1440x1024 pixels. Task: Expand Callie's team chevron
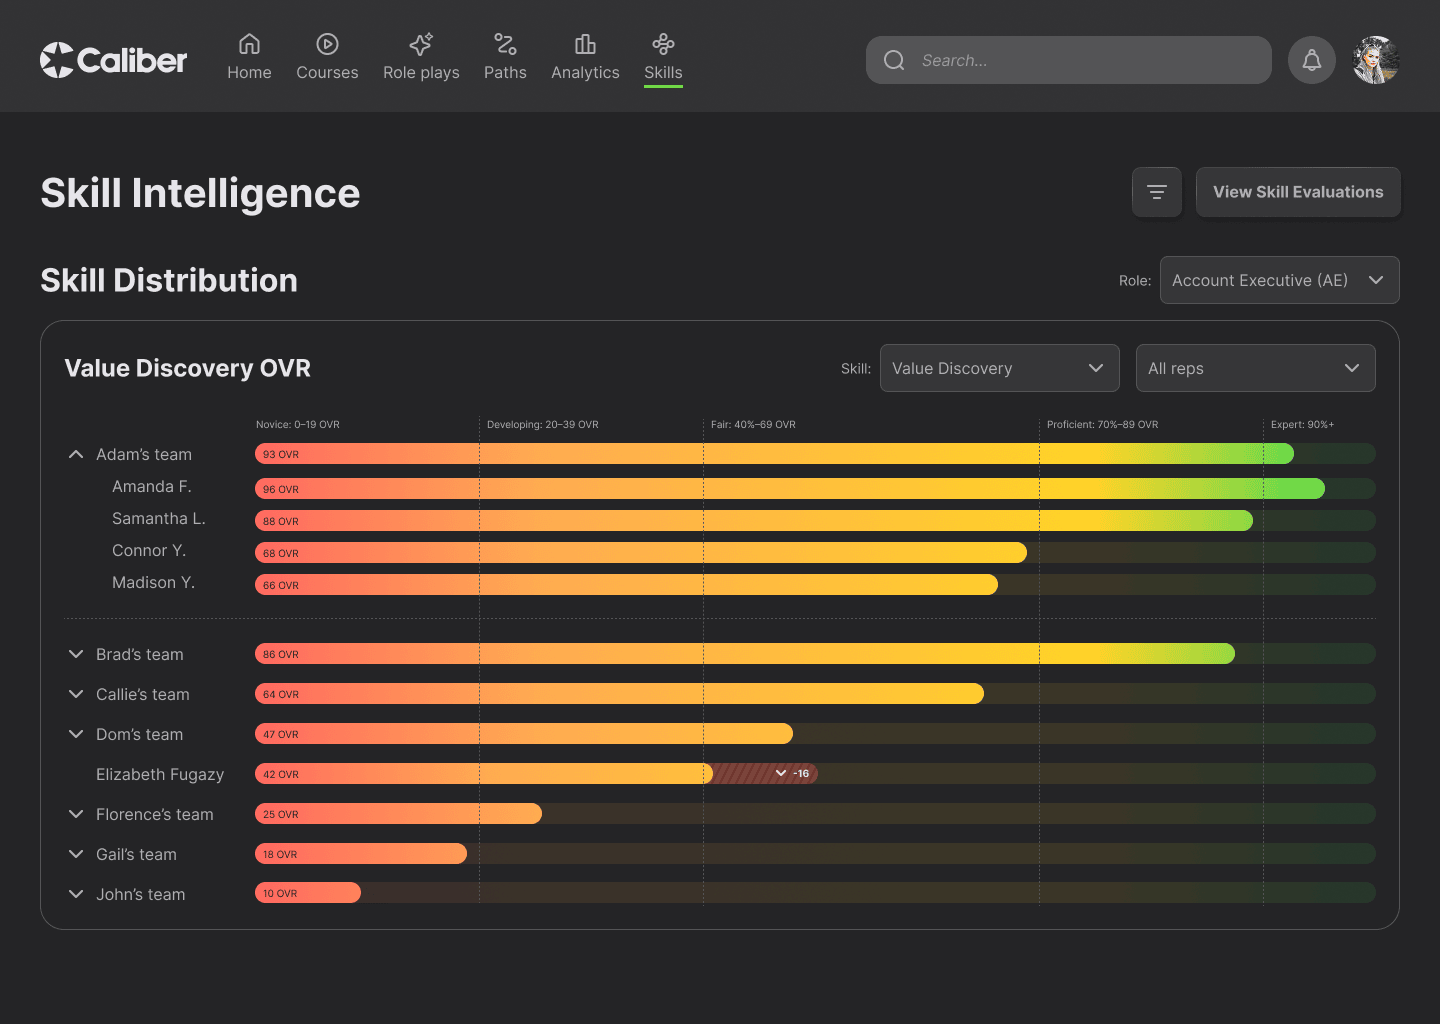(x=76, y=694)
